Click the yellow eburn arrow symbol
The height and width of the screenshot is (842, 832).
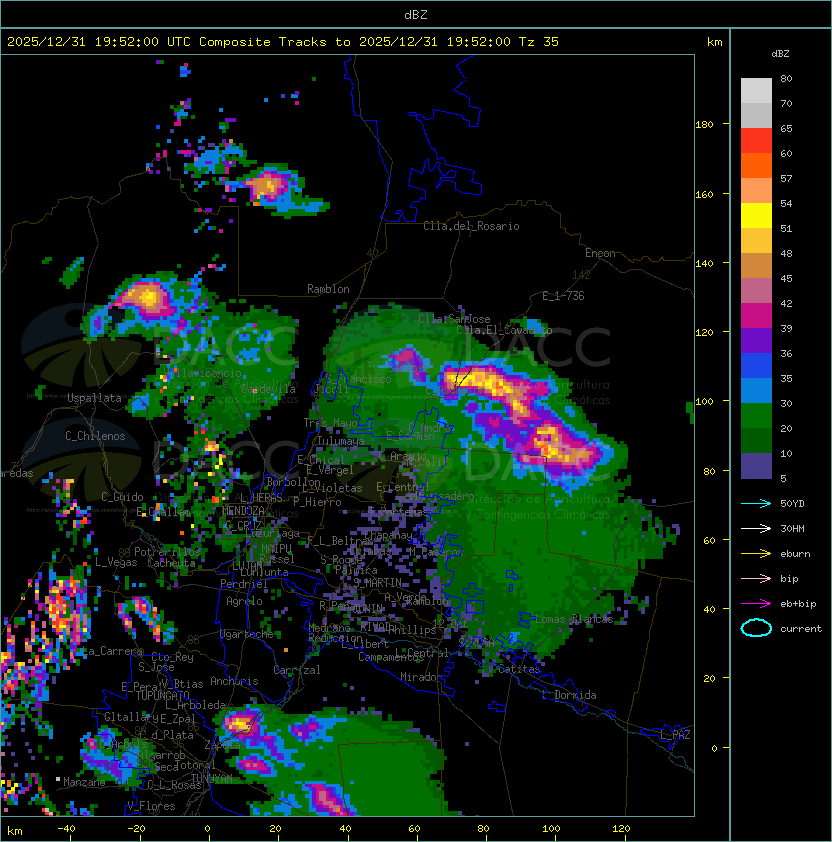[x=756, y=554]
